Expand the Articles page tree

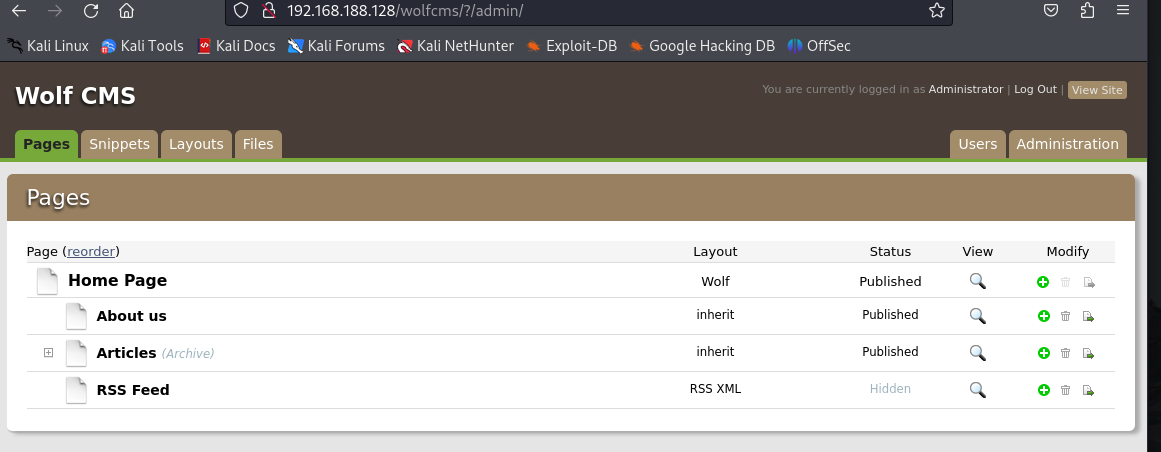click(x=48, y=353)
